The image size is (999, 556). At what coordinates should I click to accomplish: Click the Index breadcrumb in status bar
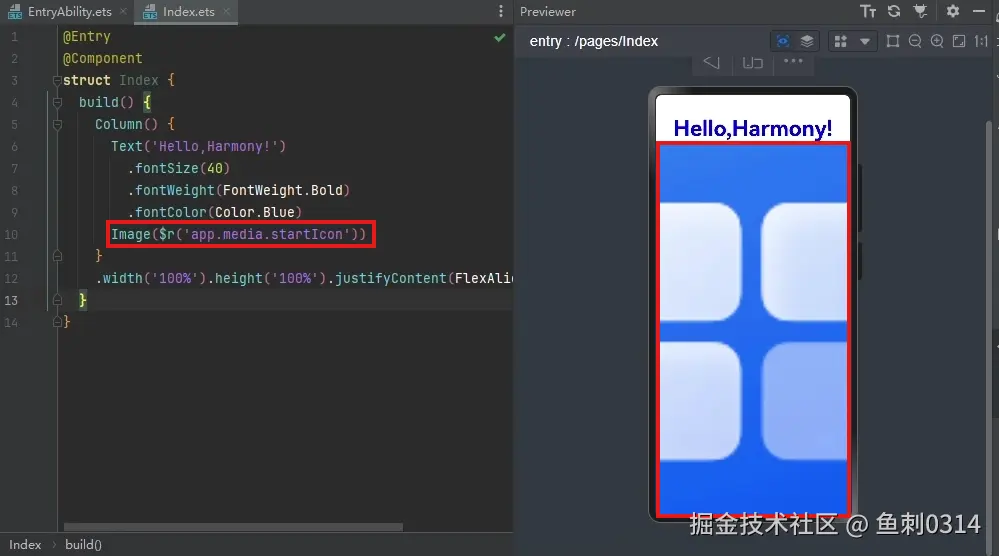(x=25, y=545)
